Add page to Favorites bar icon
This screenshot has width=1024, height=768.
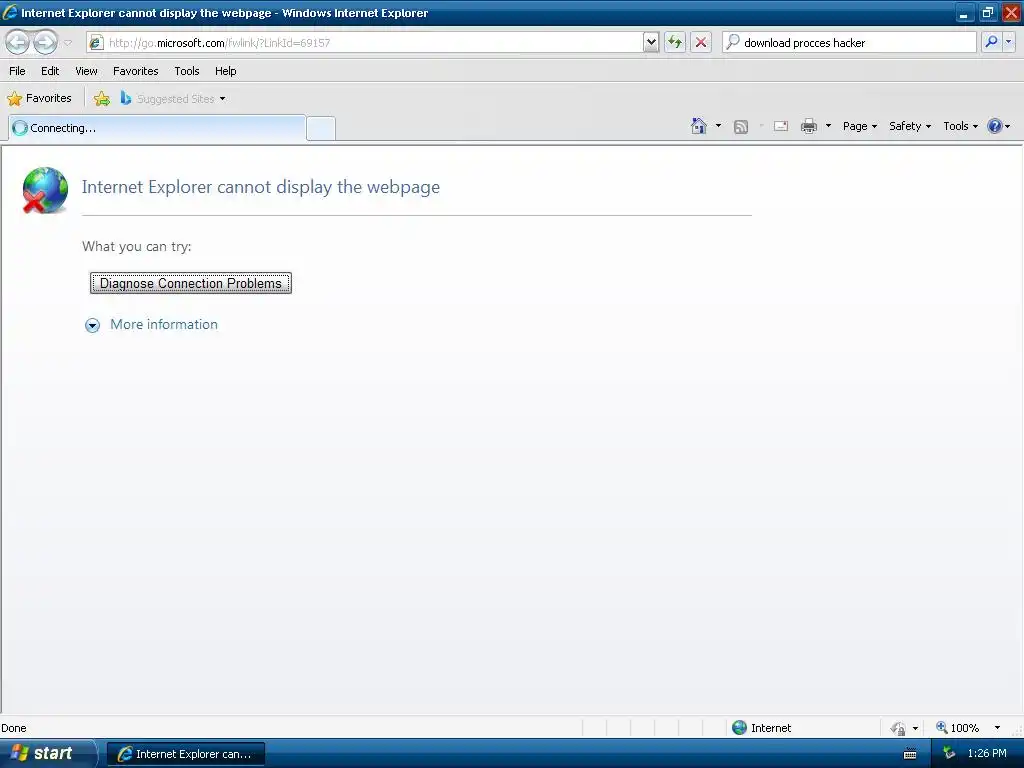pyautogui.click(x=102, y=99)
